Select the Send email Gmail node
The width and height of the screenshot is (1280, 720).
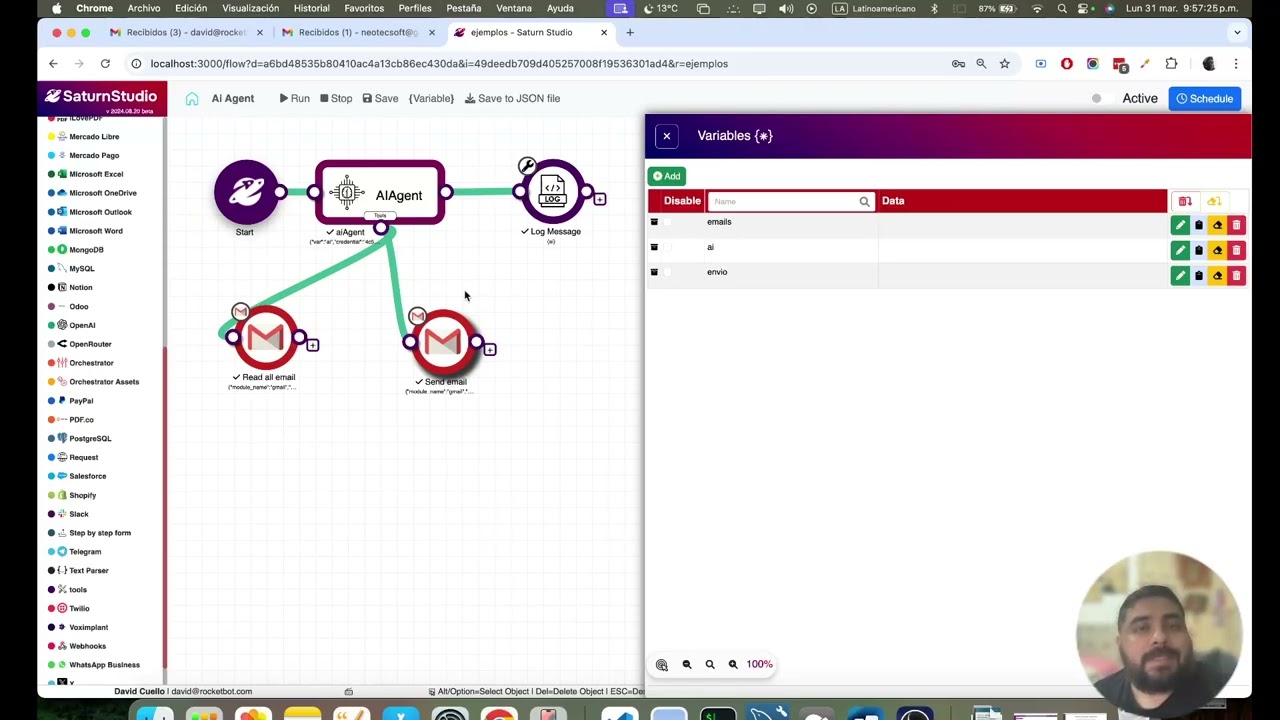(443, 343)
